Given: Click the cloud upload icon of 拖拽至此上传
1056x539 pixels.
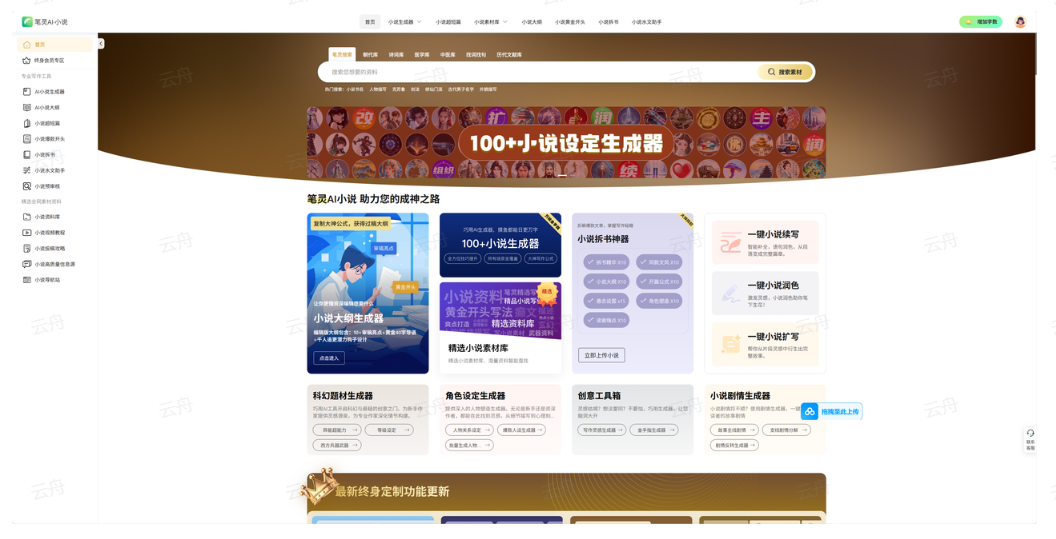Looking at the screenshot, I should coord(810,411).
